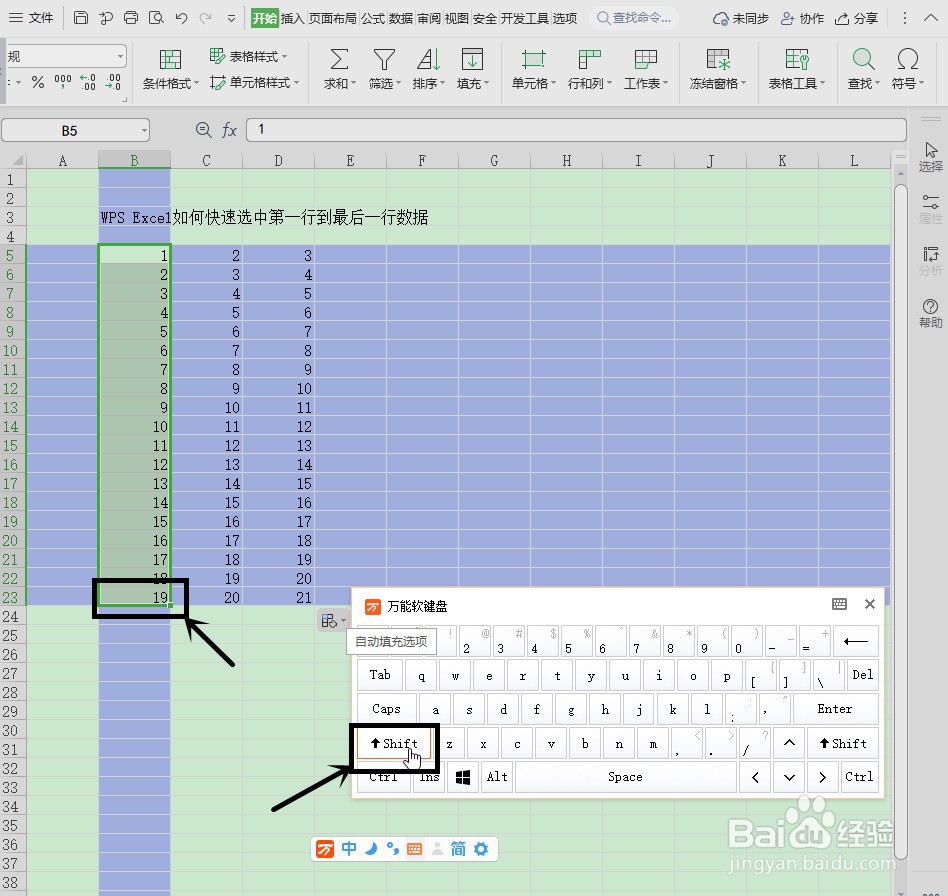
Task: Click the Redo arrow icon
Action: click(206, 18)
